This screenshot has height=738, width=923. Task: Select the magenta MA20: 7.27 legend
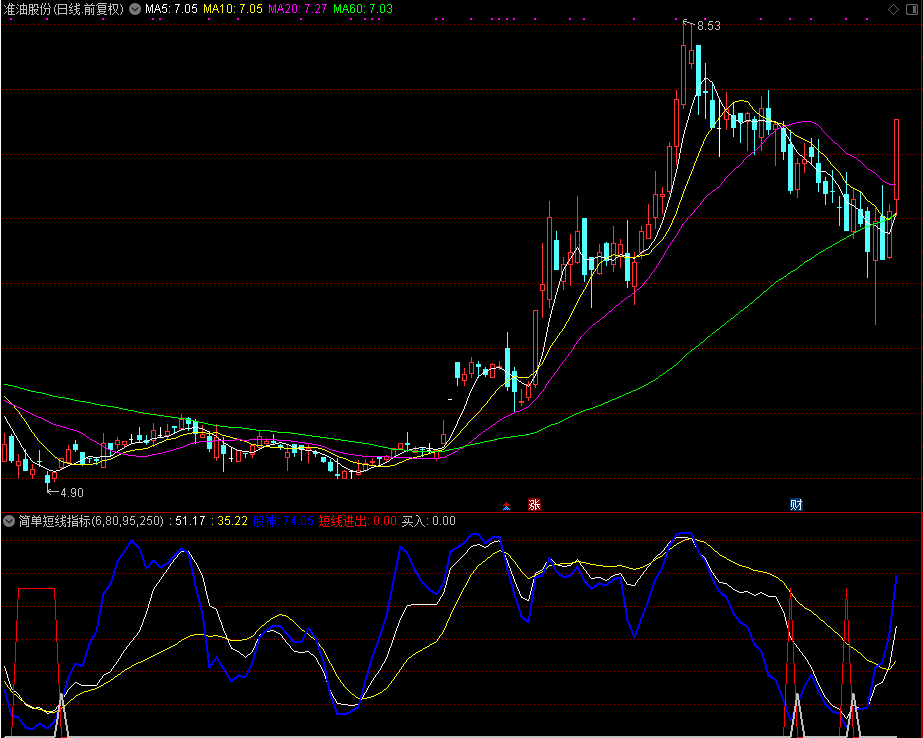click(298, 8)
